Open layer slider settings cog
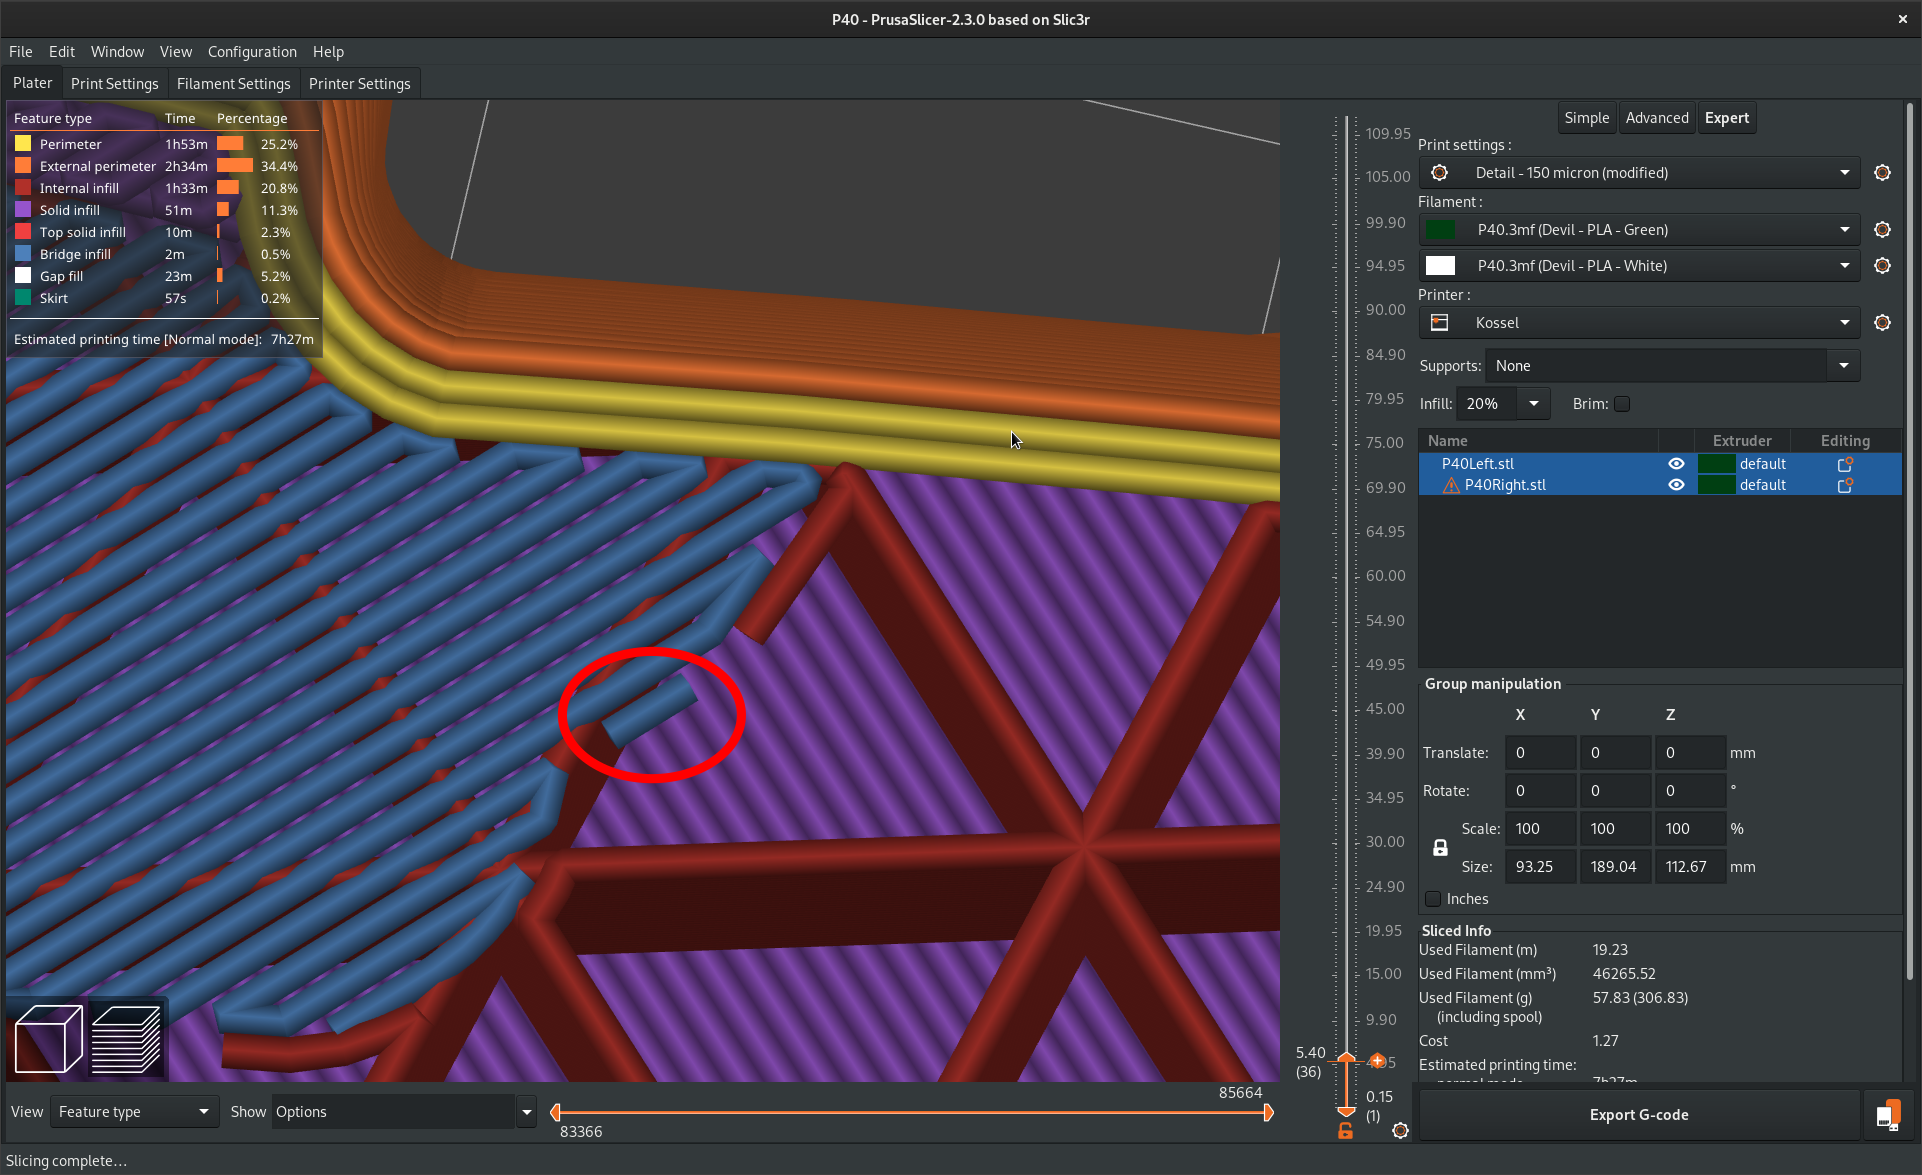Viewport: 1922px width, 1175px height. [x=1400, y=1131]
